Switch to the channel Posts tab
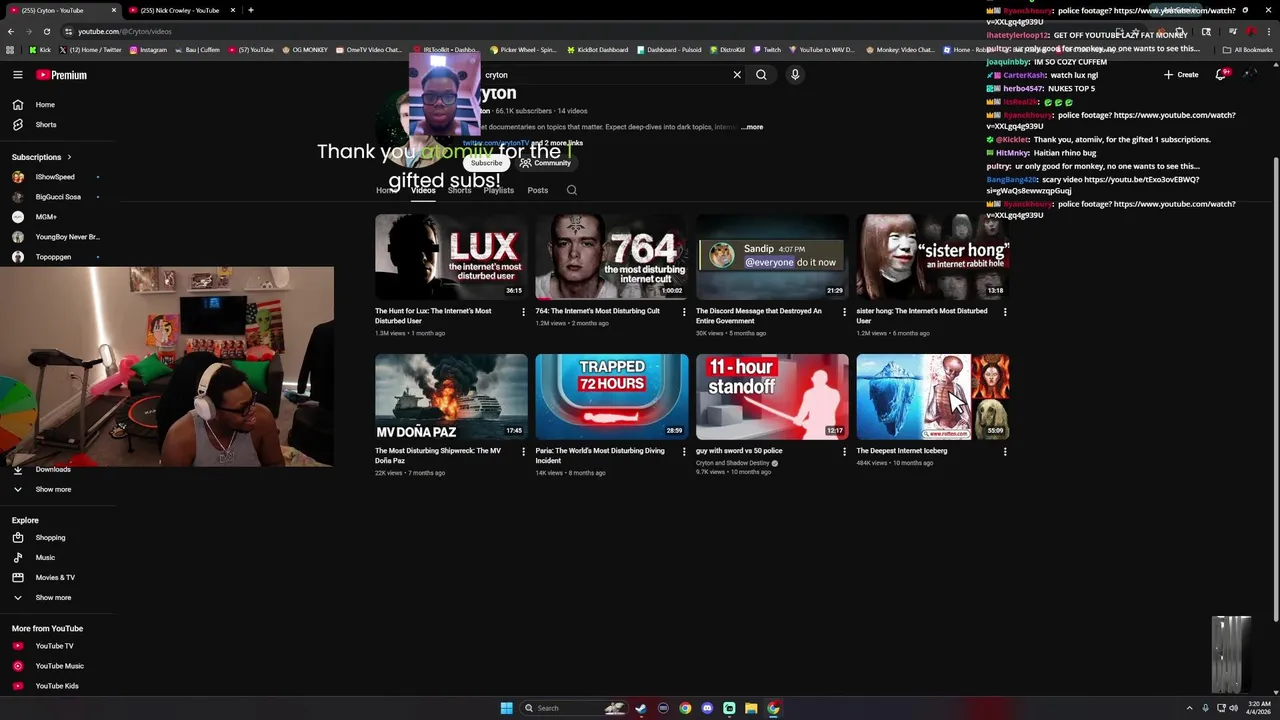1280x720 pixels. pyautogui.click(x=538, y=190)
